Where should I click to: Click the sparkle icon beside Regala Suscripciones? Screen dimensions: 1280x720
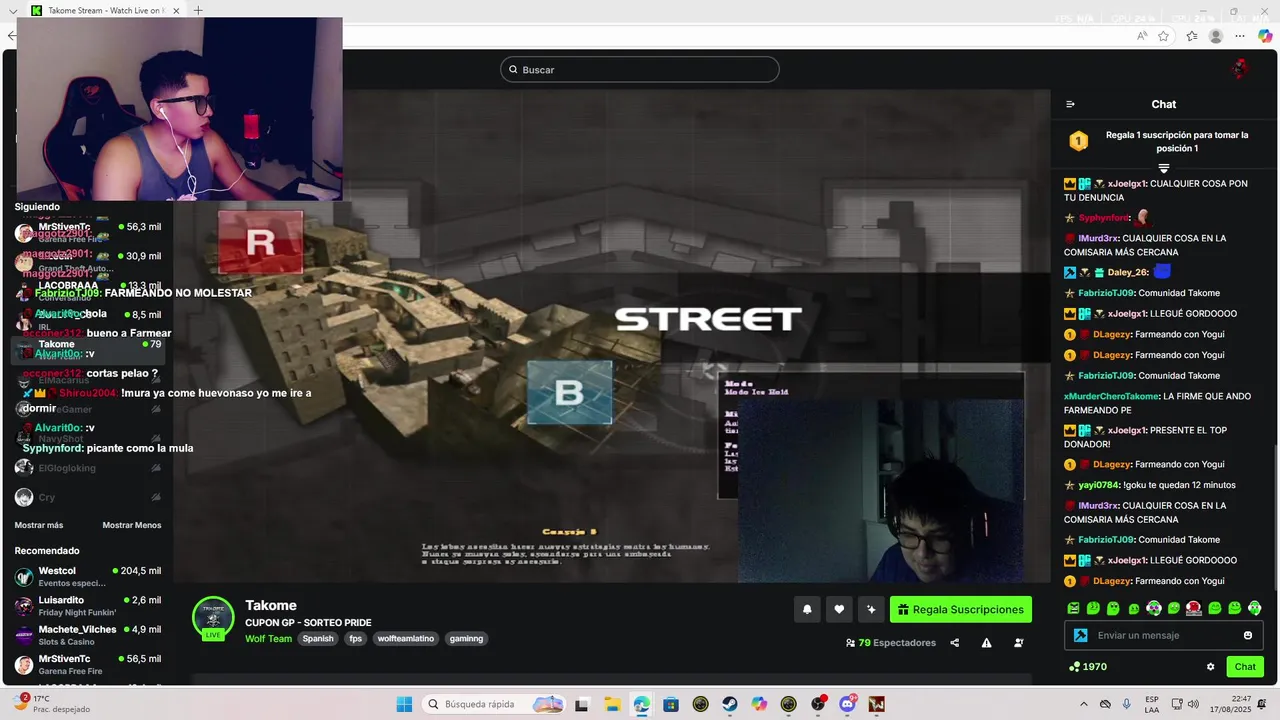point(871,610)
